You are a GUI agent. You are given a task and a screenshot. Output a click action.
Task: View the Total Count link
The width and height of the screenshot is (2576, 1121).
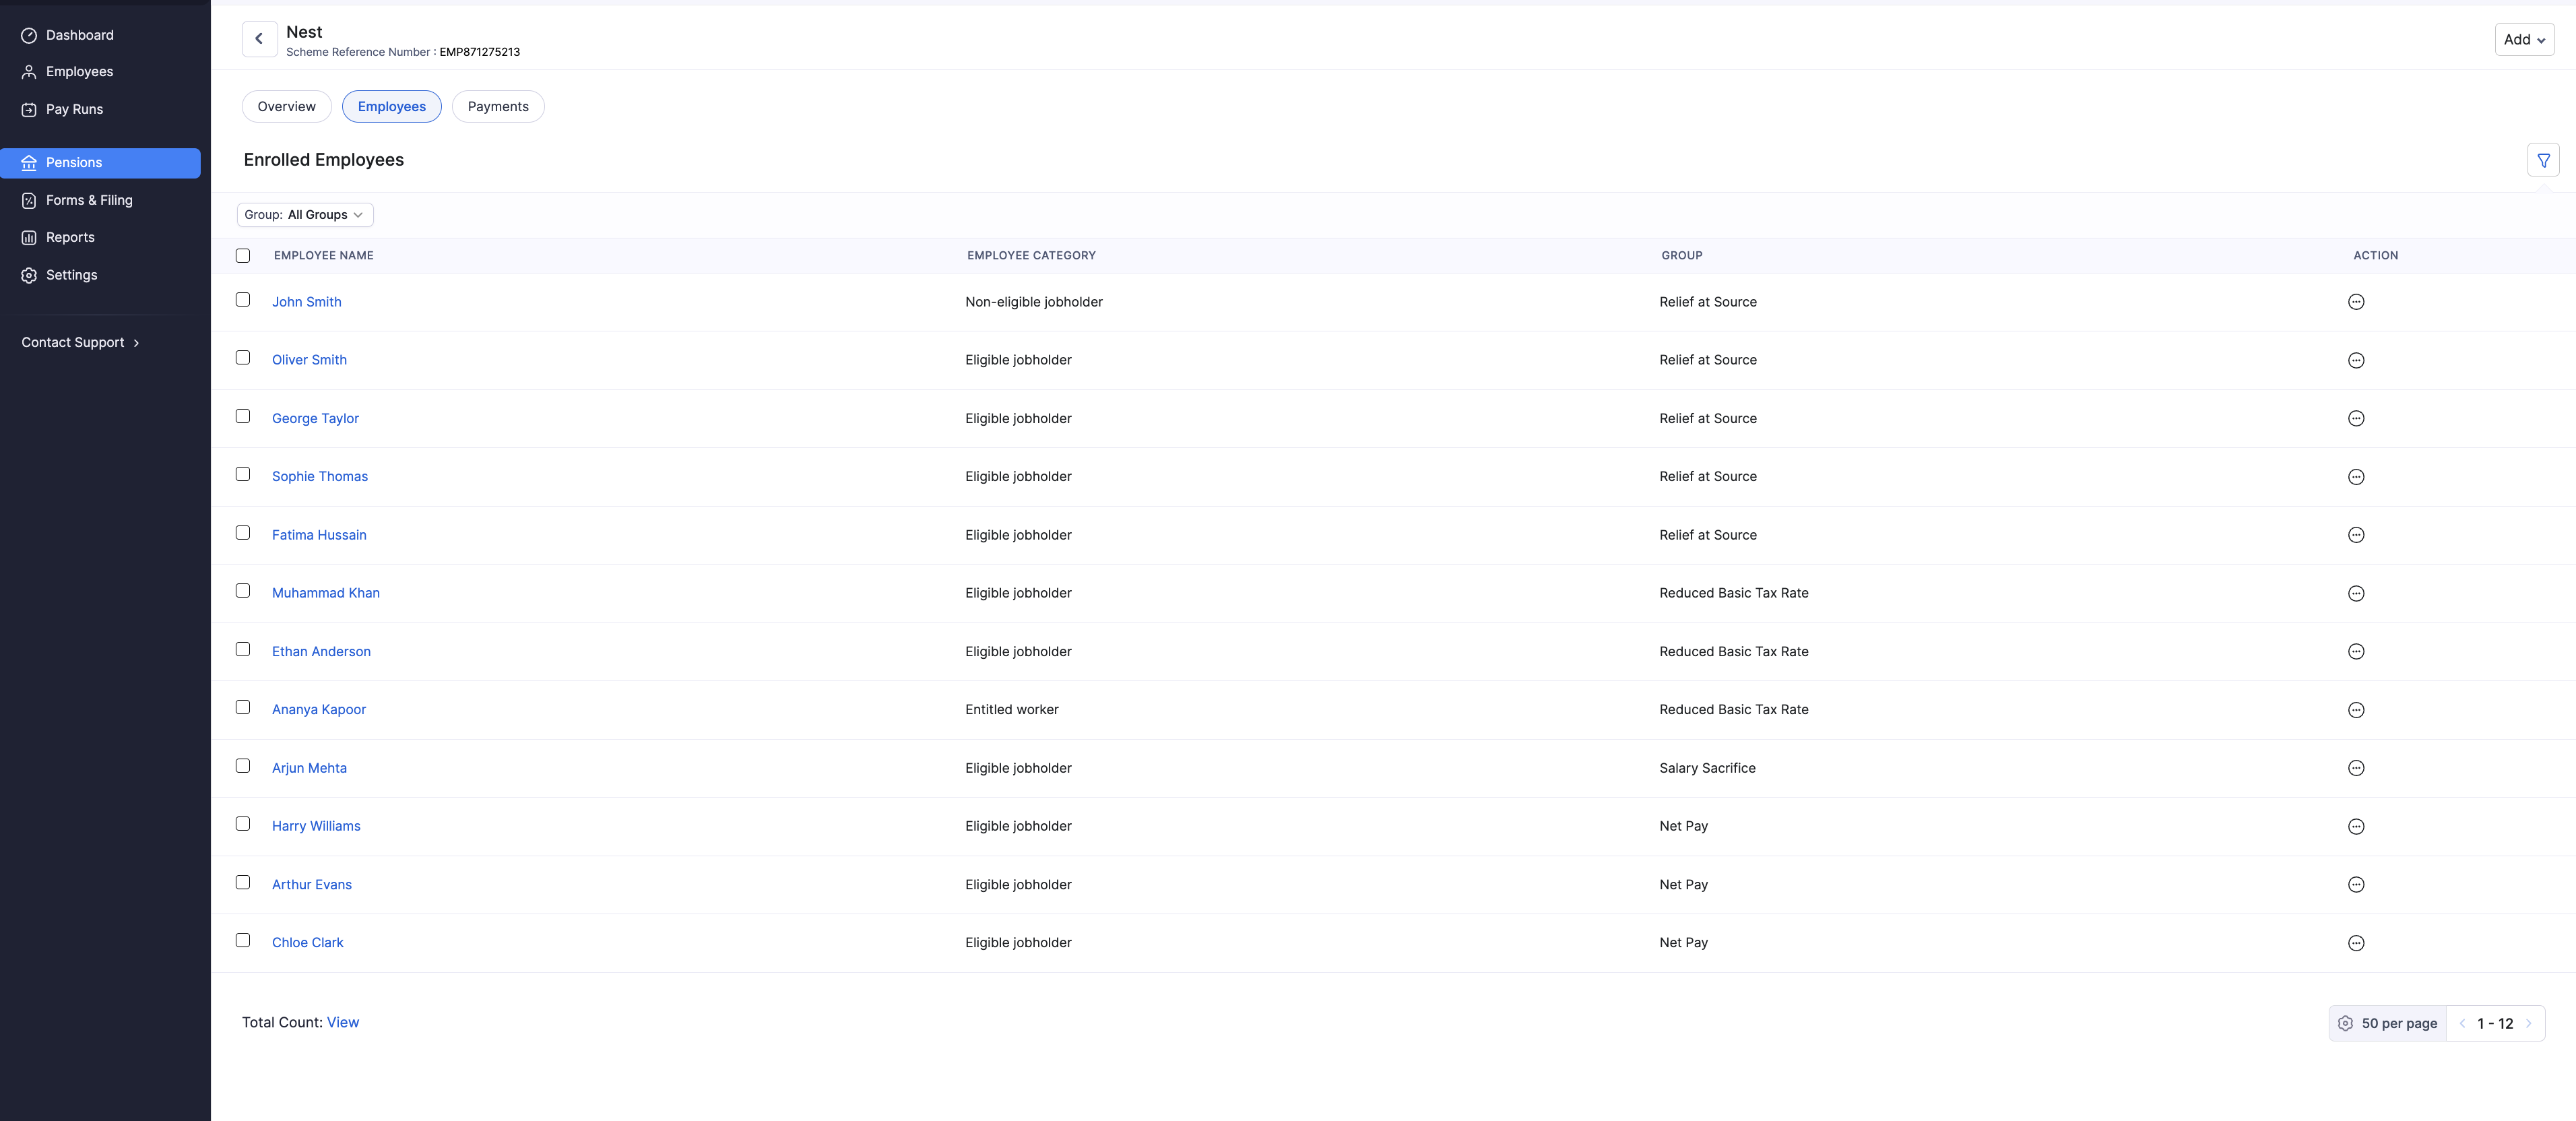click(343, 1023)
